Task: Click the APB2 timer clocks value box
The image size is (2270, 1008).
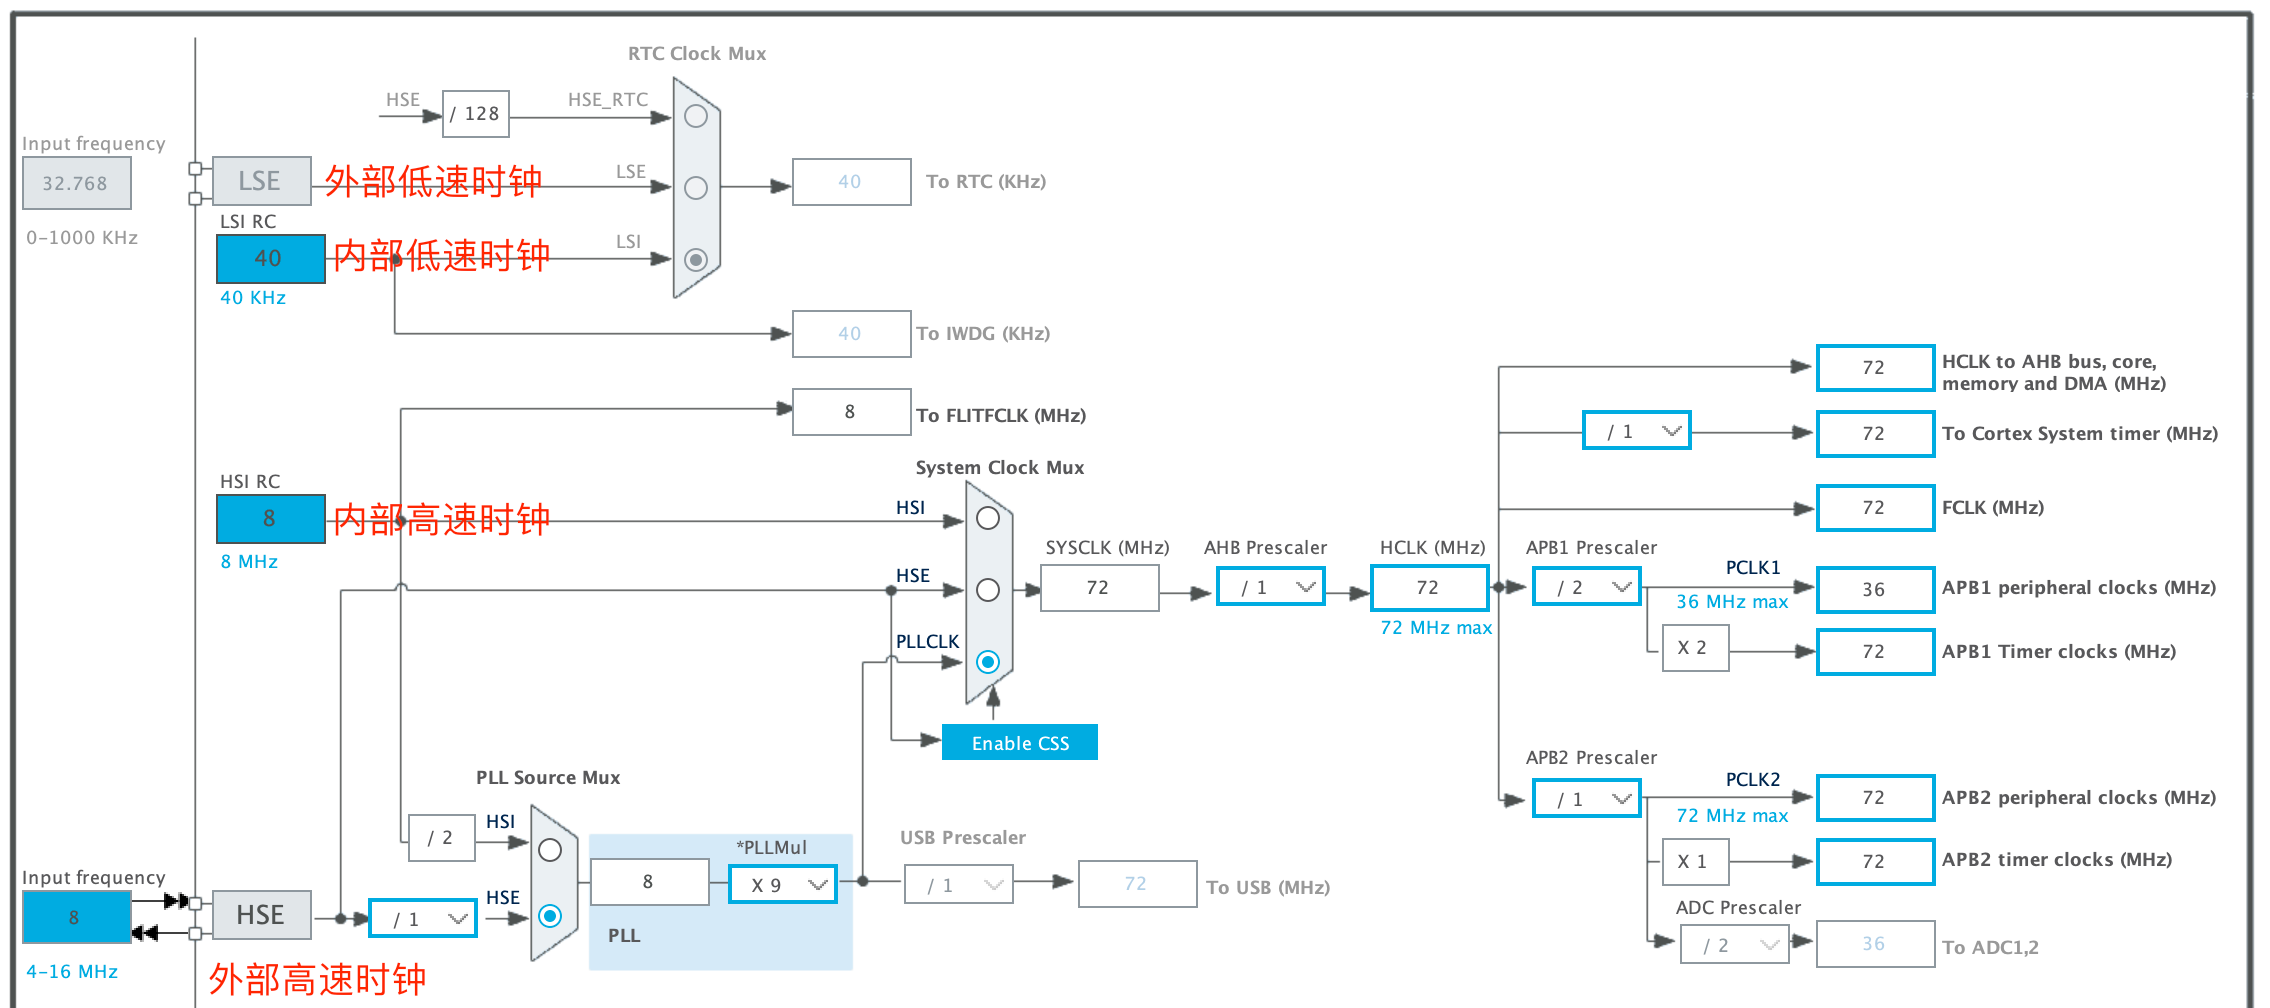Action: pyautogui.click(x=1876, y=862)
